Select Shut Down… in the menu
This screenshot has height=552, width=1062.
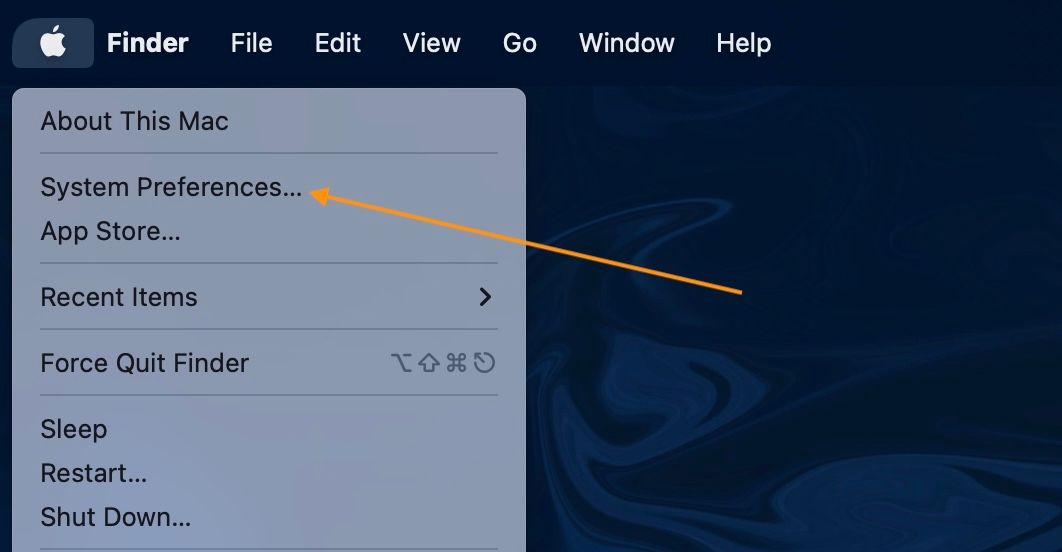[x=116, y=517]
